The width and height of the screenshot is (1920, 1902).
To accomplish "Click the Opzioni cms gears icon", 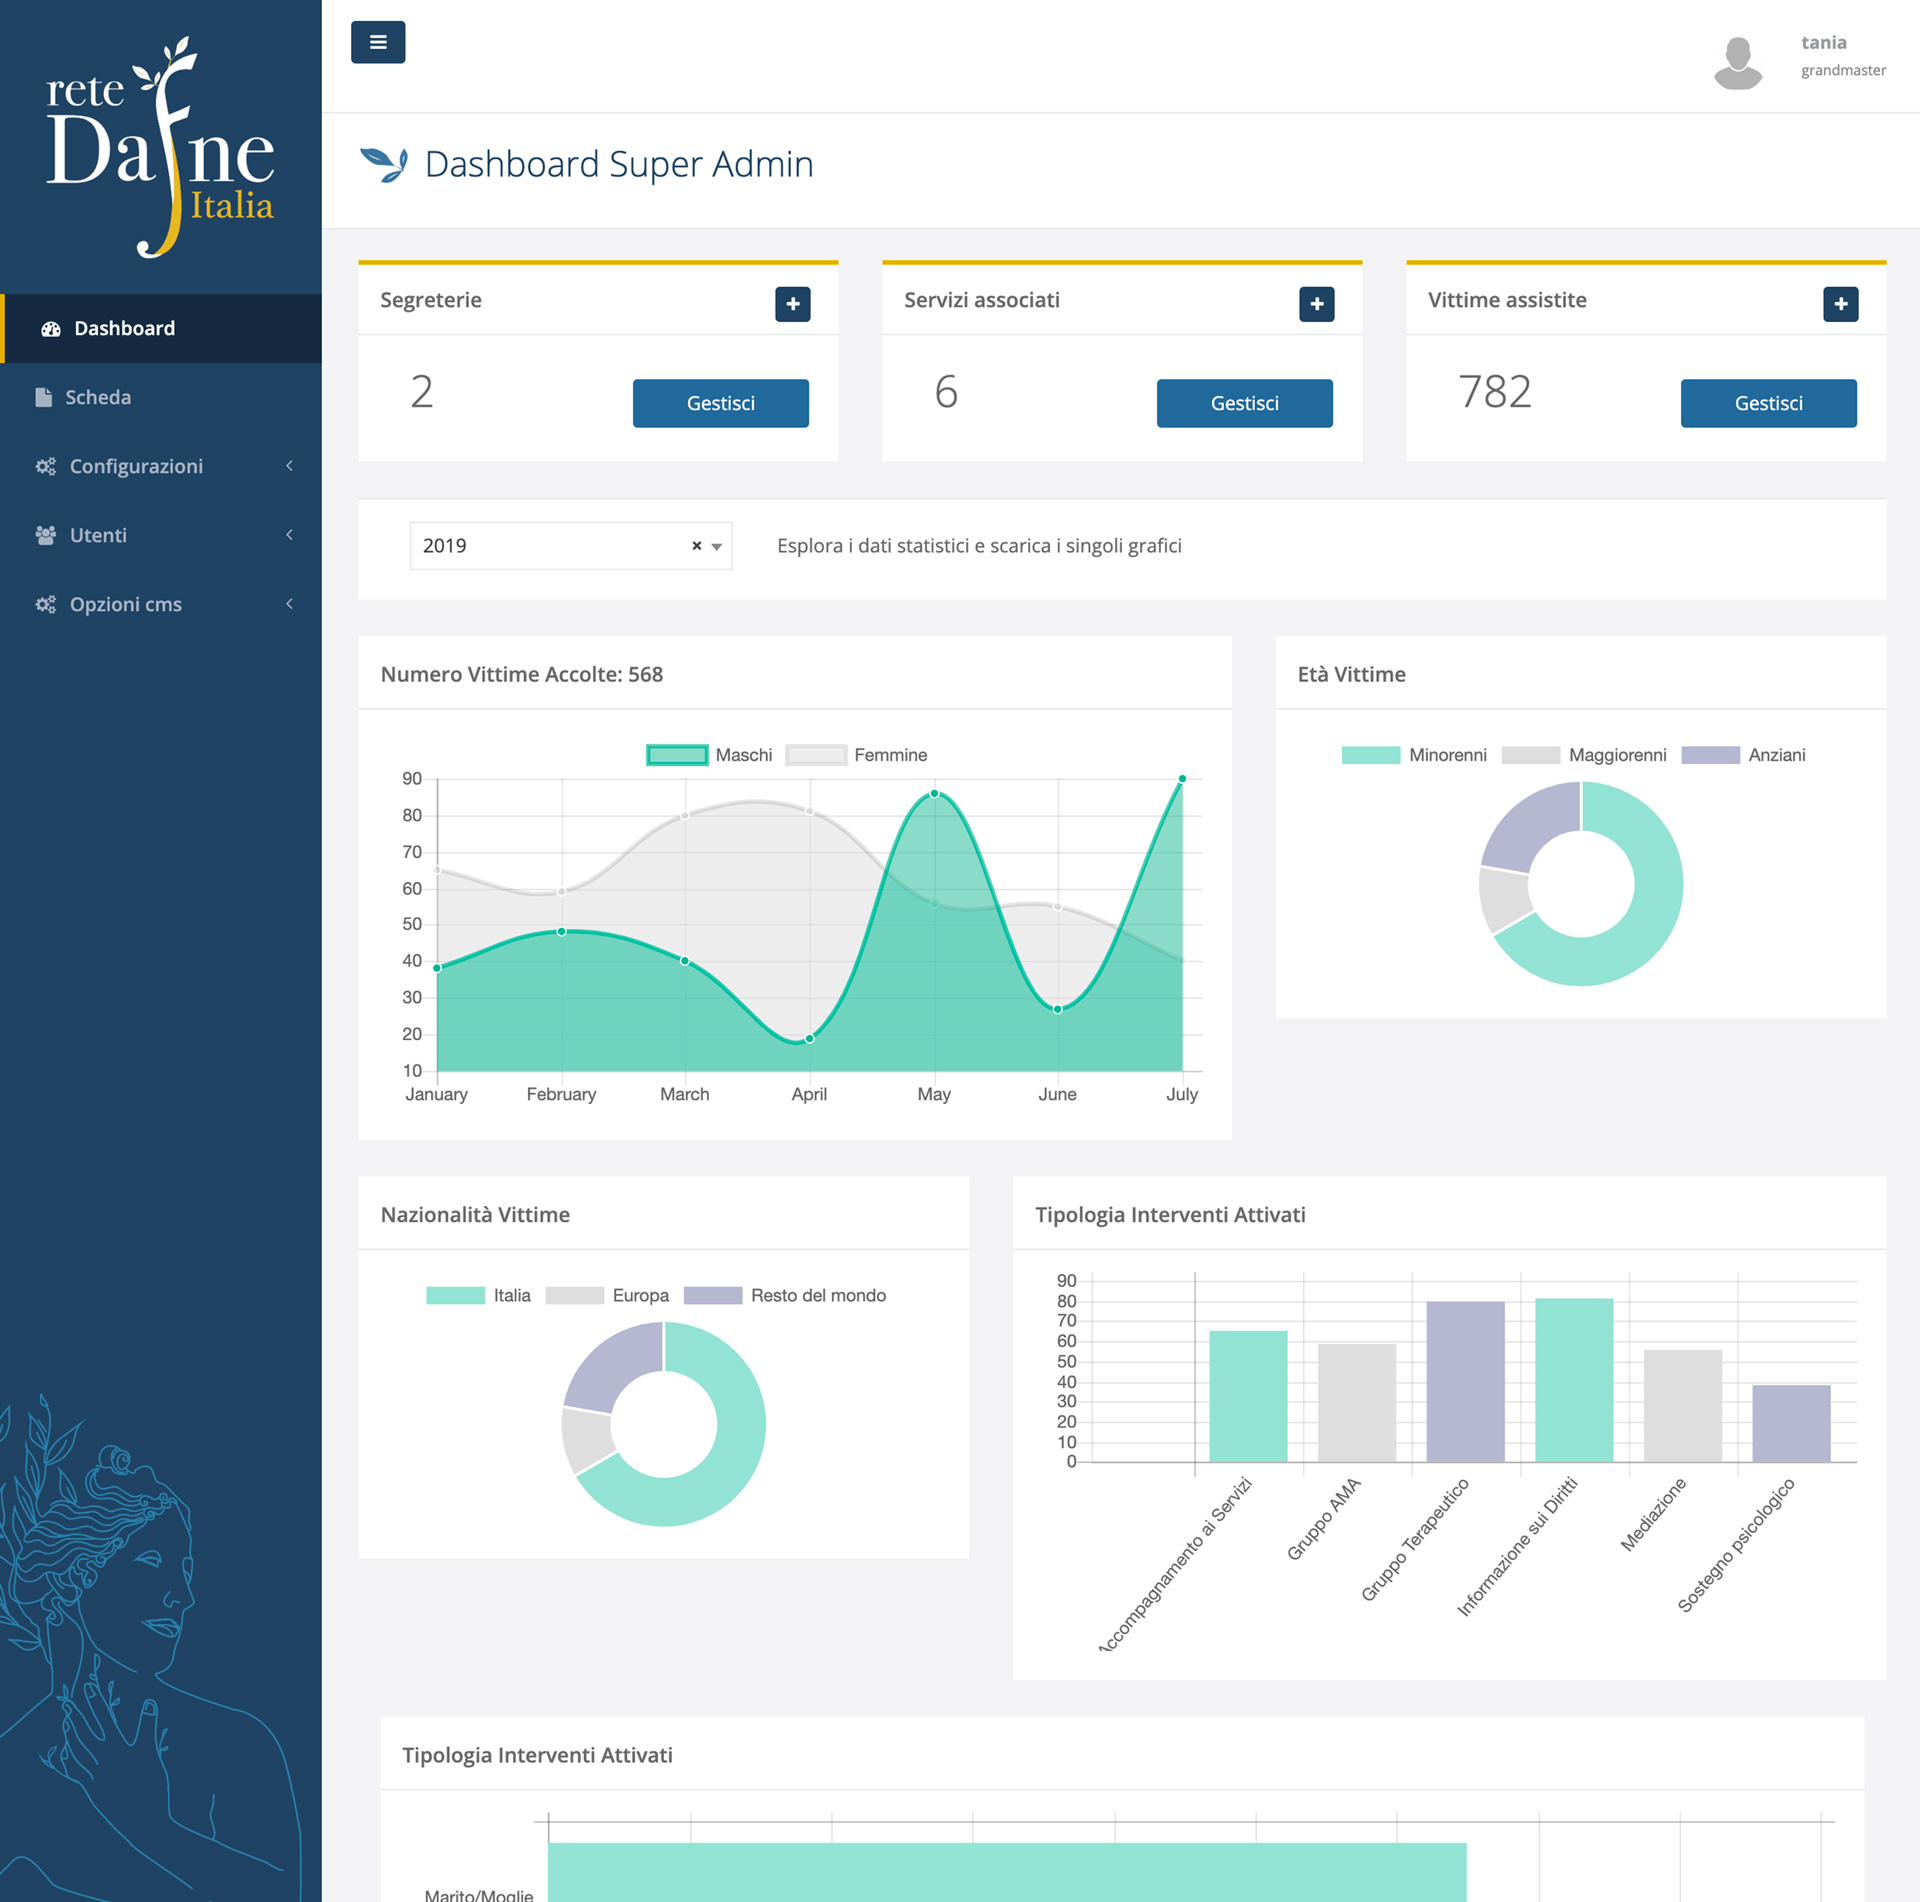I will tap(45, 604).
